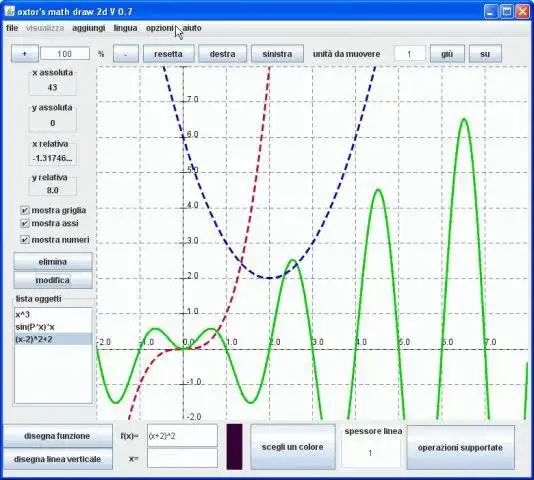Maximize the math draw window
This screenshot has height=480, width=534.
[x=506, y=12]
